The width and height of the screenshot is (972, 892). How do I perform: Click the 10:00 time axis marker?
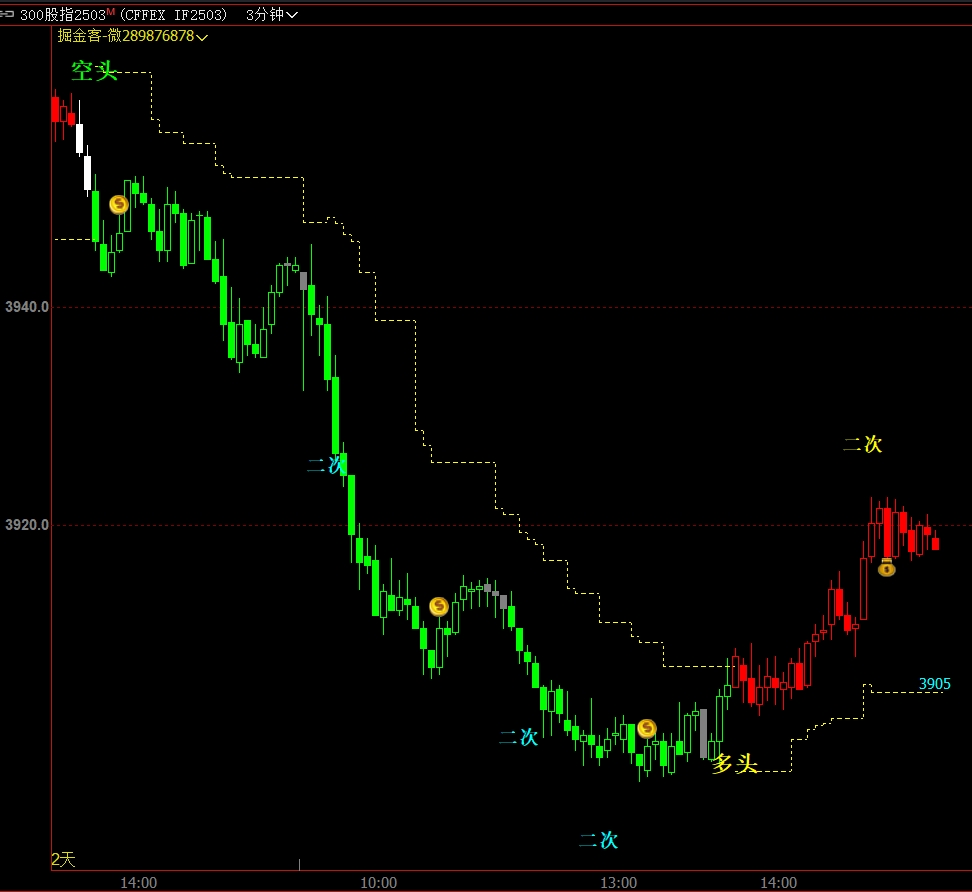click(378, 882)
